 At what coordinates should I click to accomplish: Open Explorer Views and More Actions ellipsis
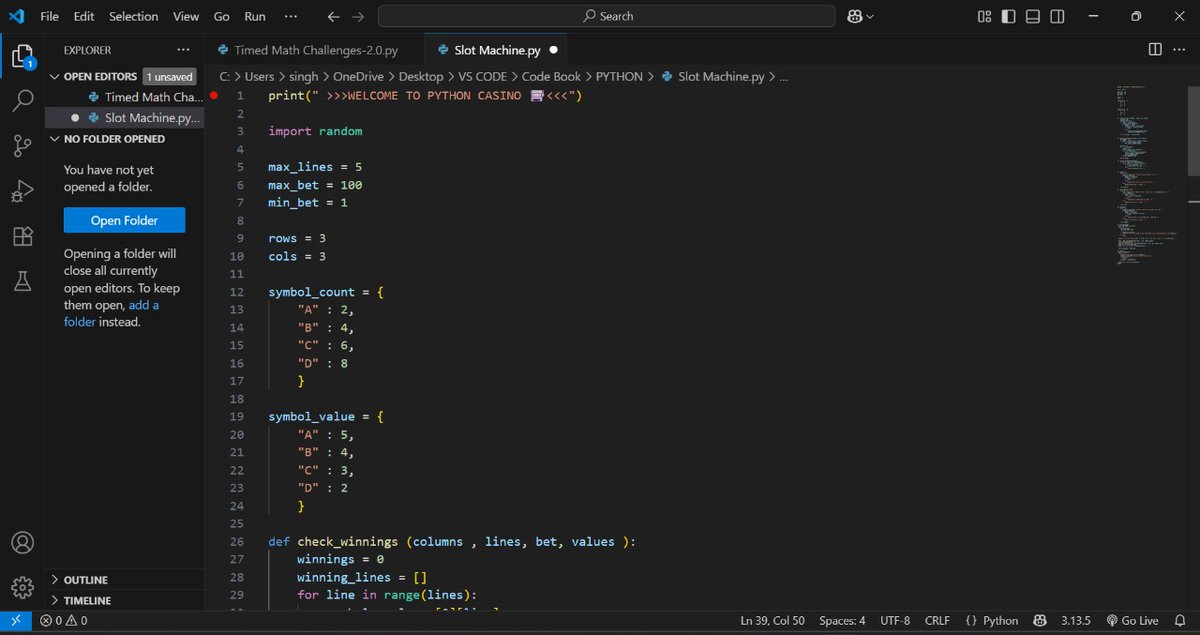183,49
